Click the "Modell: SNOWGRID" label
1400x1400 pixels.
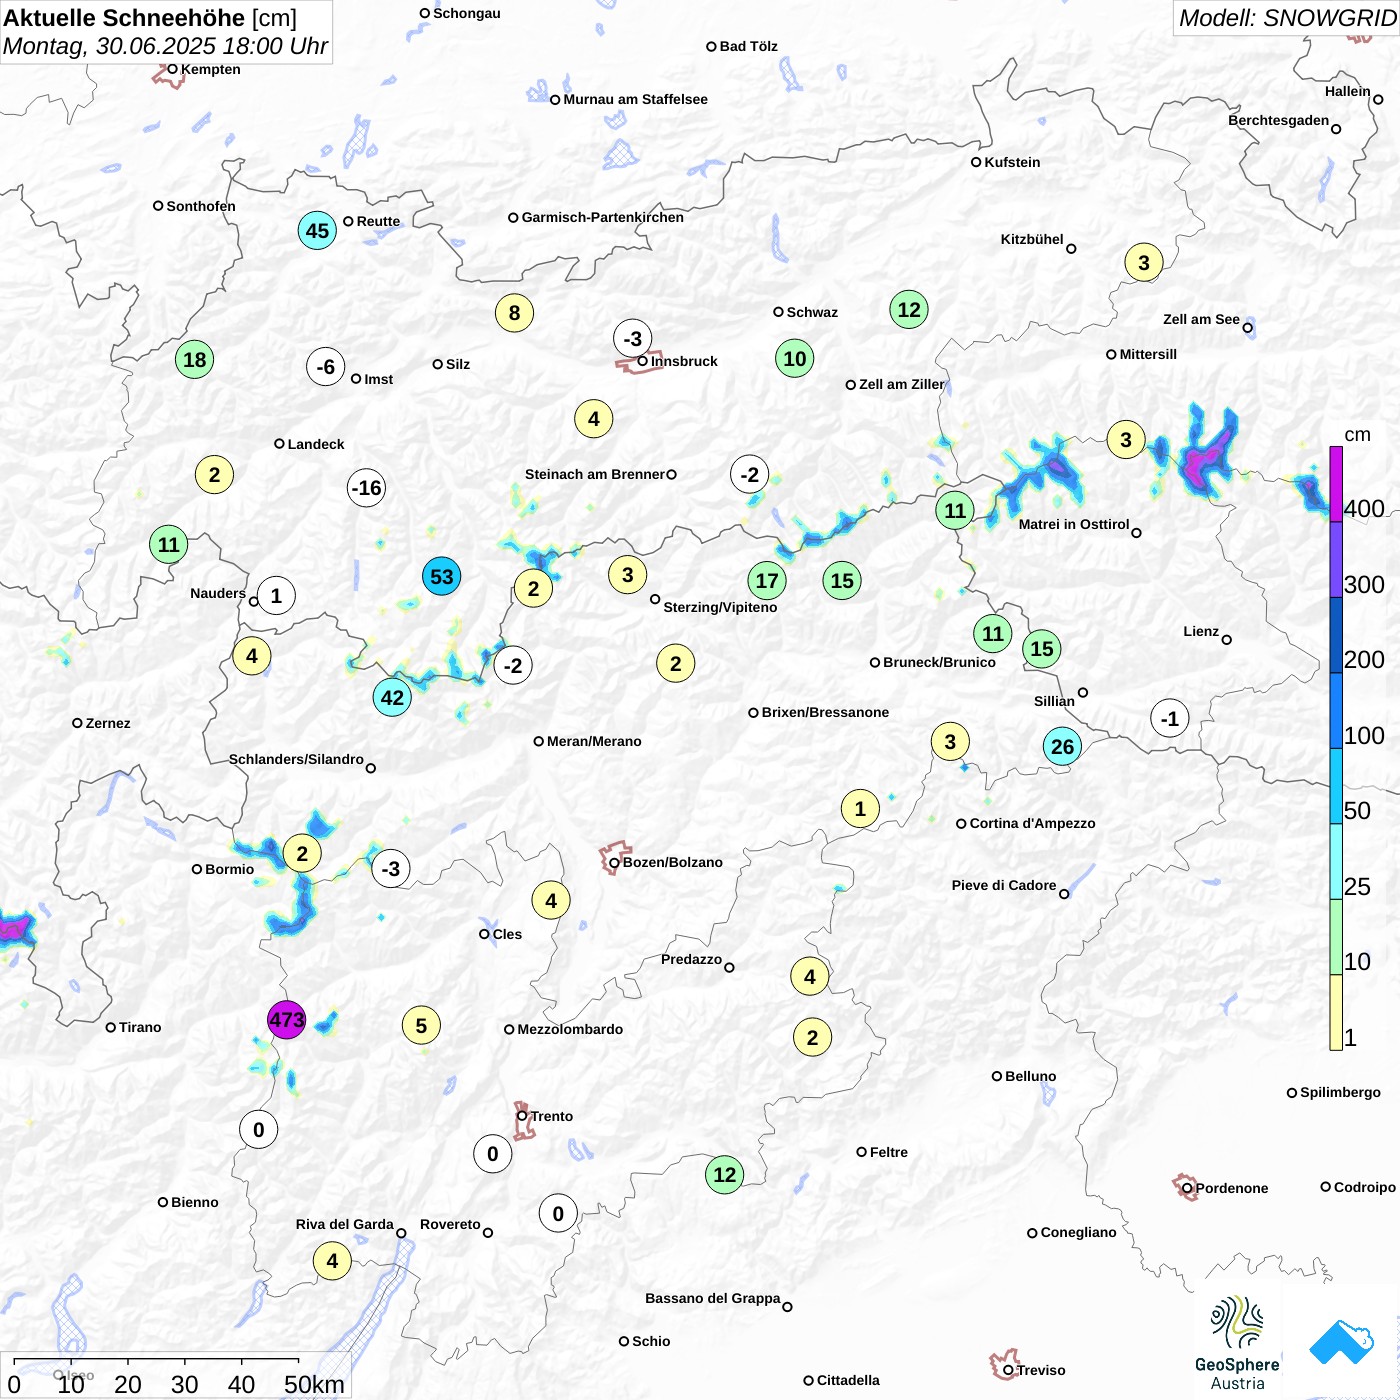tap(1287, 18)
